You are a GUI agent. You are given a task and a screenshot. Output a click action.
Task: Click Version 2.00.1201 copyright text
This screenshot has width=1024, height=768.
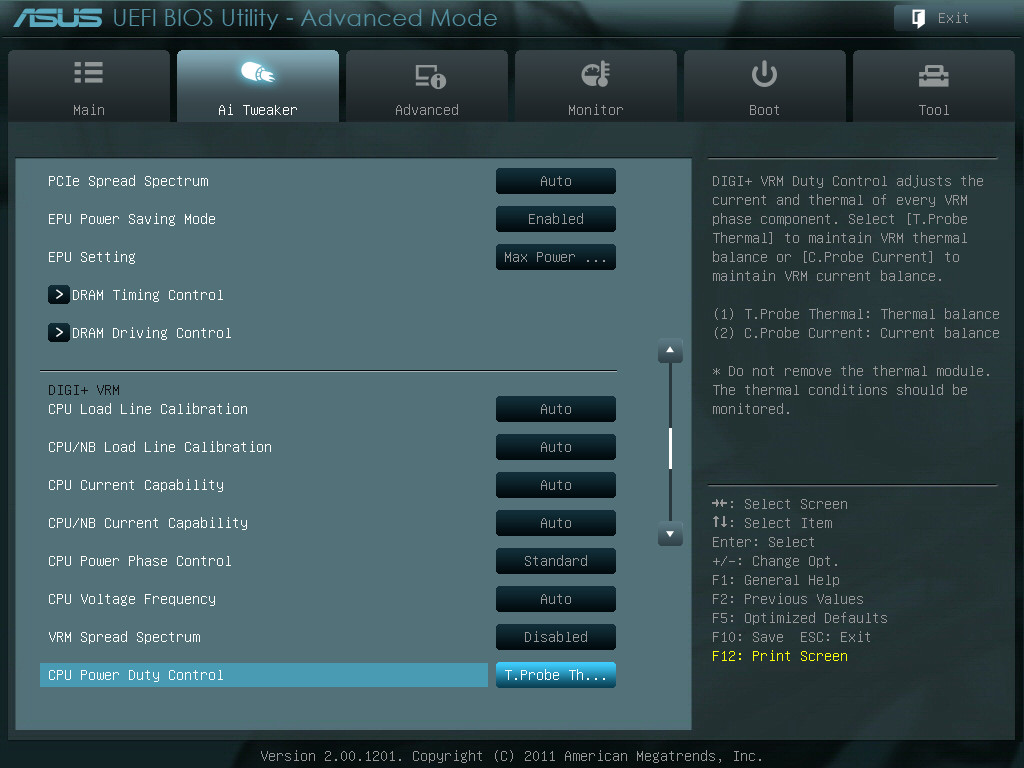(x=511, y=756)
